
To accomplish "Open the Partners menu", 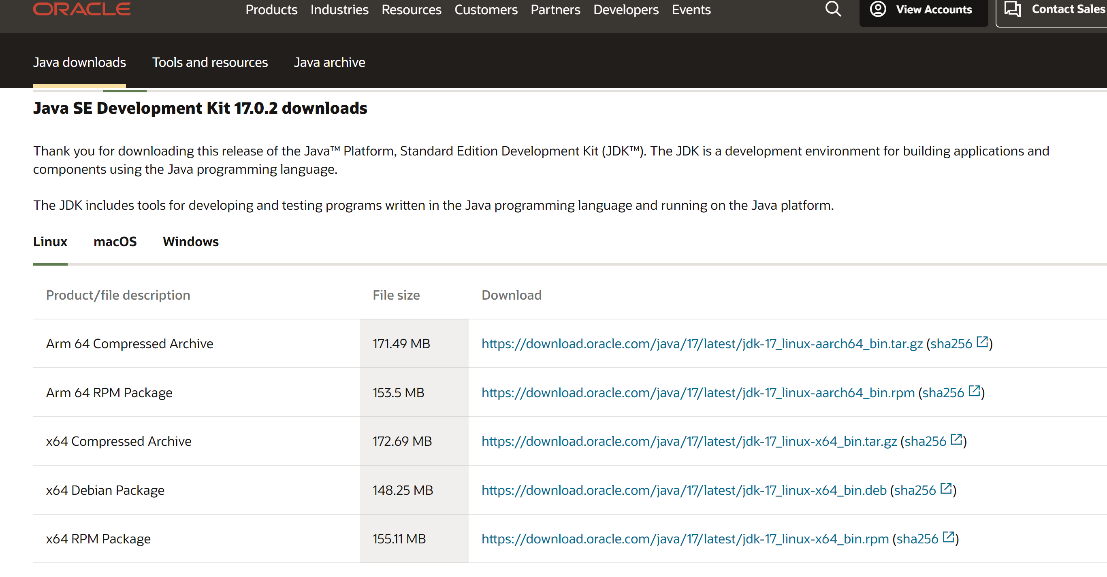I will point(556,10).
